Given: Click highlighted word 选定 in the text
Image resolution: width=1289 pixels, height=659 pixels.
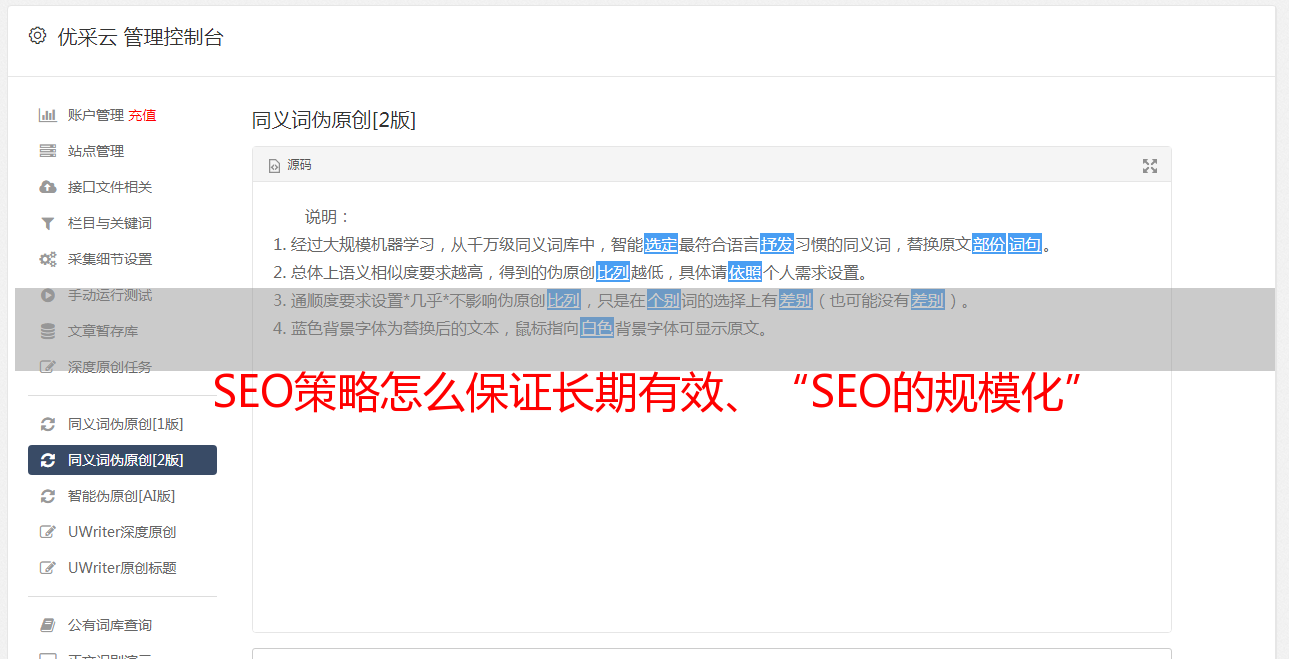Looking at the screenshot, I should coord(661,244).
